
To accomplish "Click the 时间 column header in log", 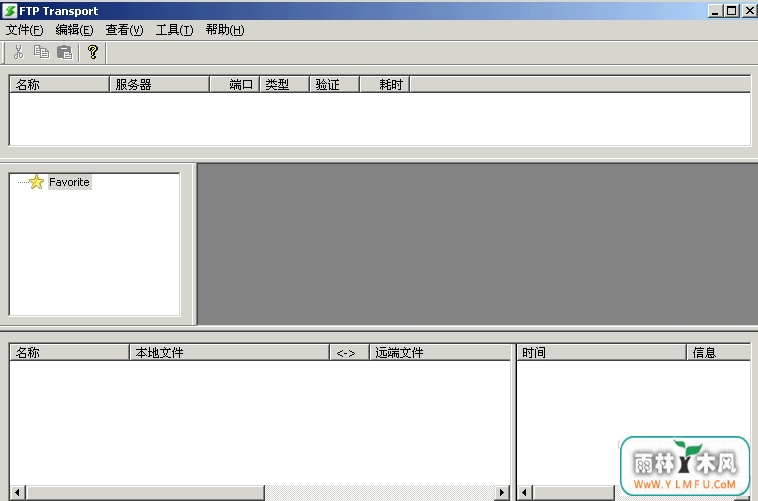I will [x=602, y=353].
